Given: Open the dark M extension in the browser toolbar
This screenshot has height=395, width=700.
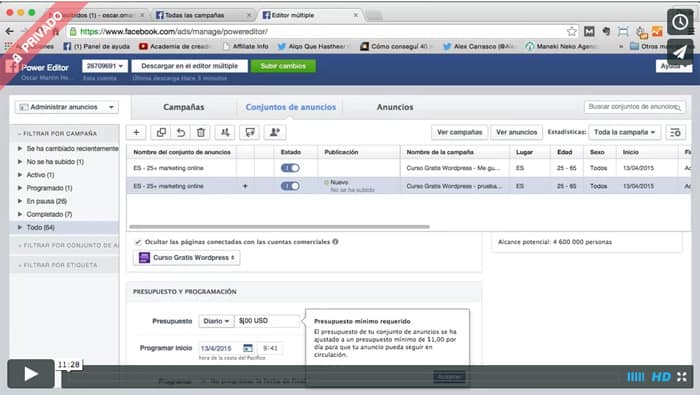Looking at the screenshot, I should coord(589,31).
